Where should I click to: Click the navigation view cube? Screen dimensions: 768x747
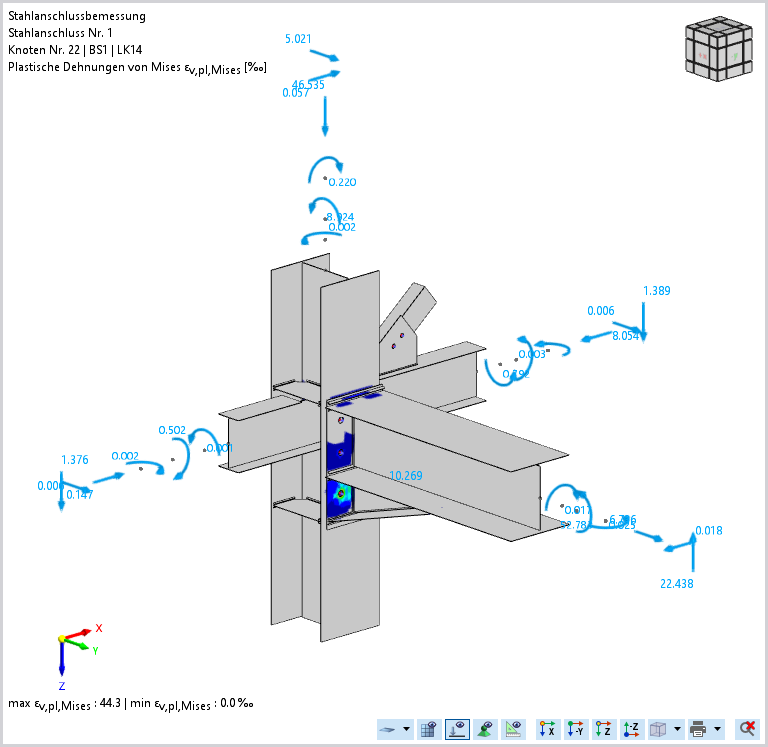pyautogui.click(x=719, y=48)
